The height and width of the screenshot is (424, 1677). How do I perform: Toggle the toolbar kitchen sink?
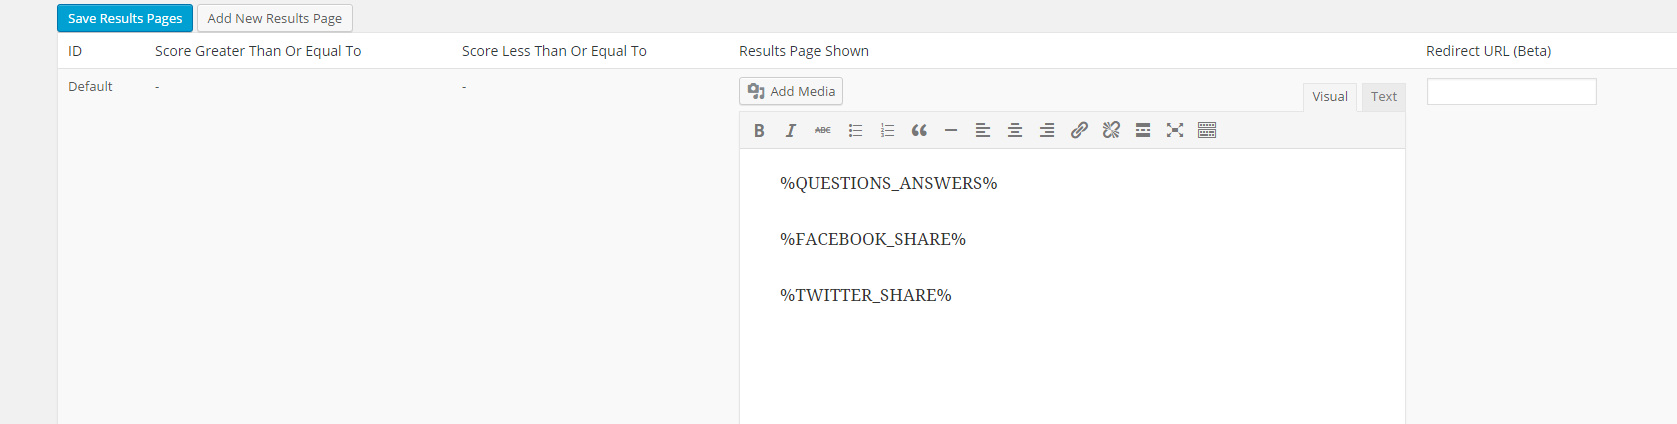coord(1207,130)
